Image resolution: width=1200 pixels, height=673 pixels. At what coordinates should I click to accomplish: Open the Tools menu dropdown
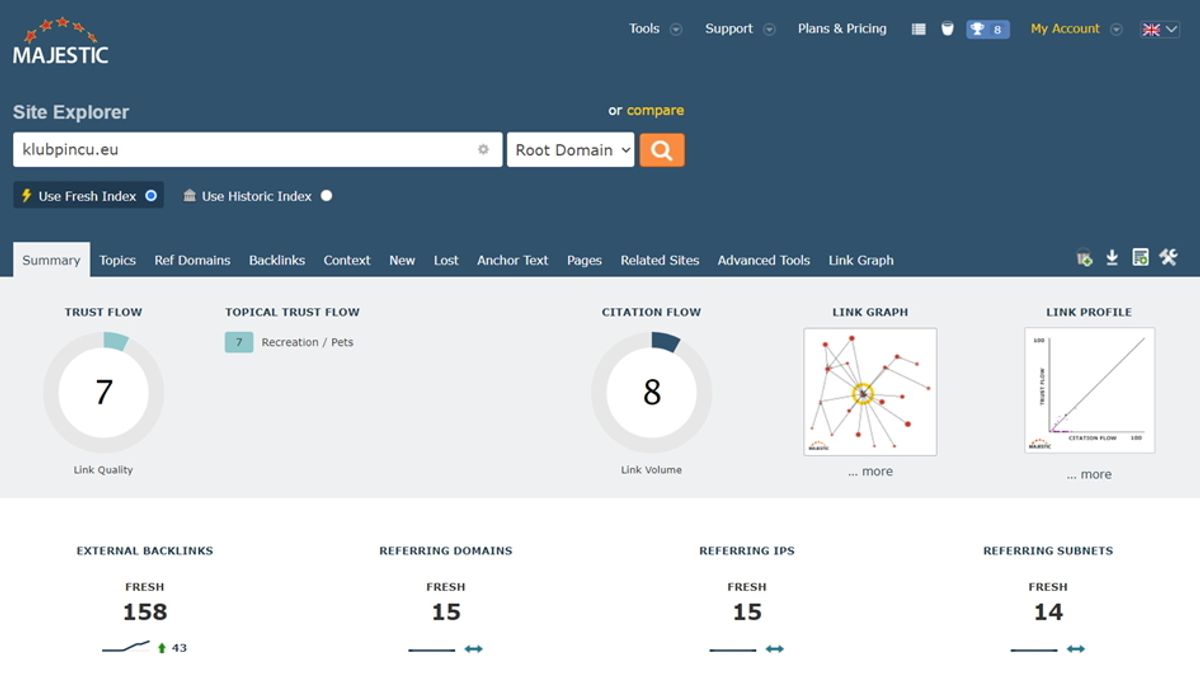coord(655,29)
